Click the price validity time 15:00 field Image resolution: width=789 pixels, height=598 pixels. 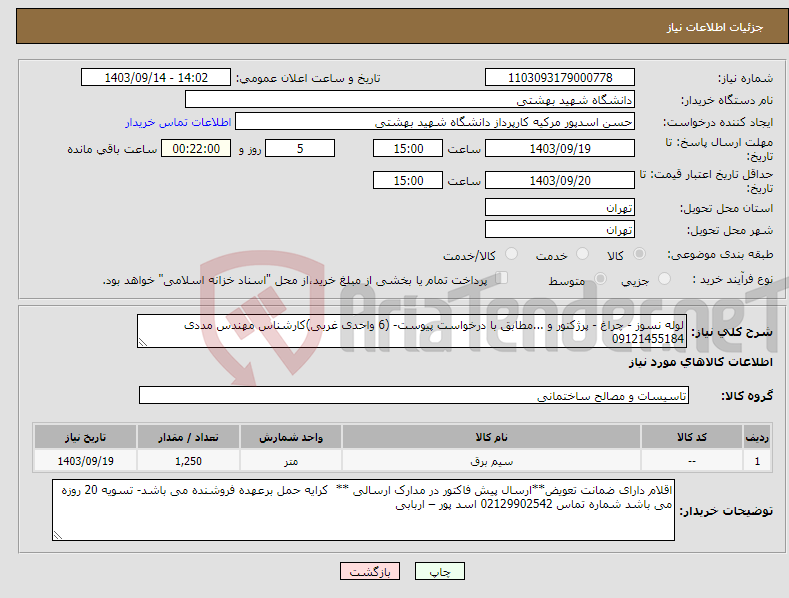[408, 180]
